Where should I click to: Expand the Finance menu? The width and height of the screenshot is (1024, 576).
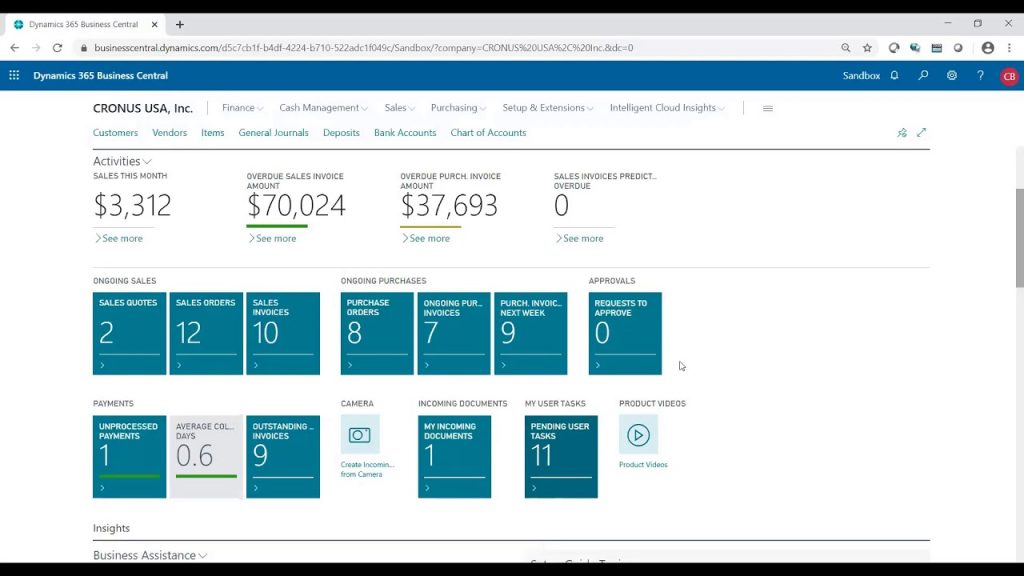tap(242, 108)
